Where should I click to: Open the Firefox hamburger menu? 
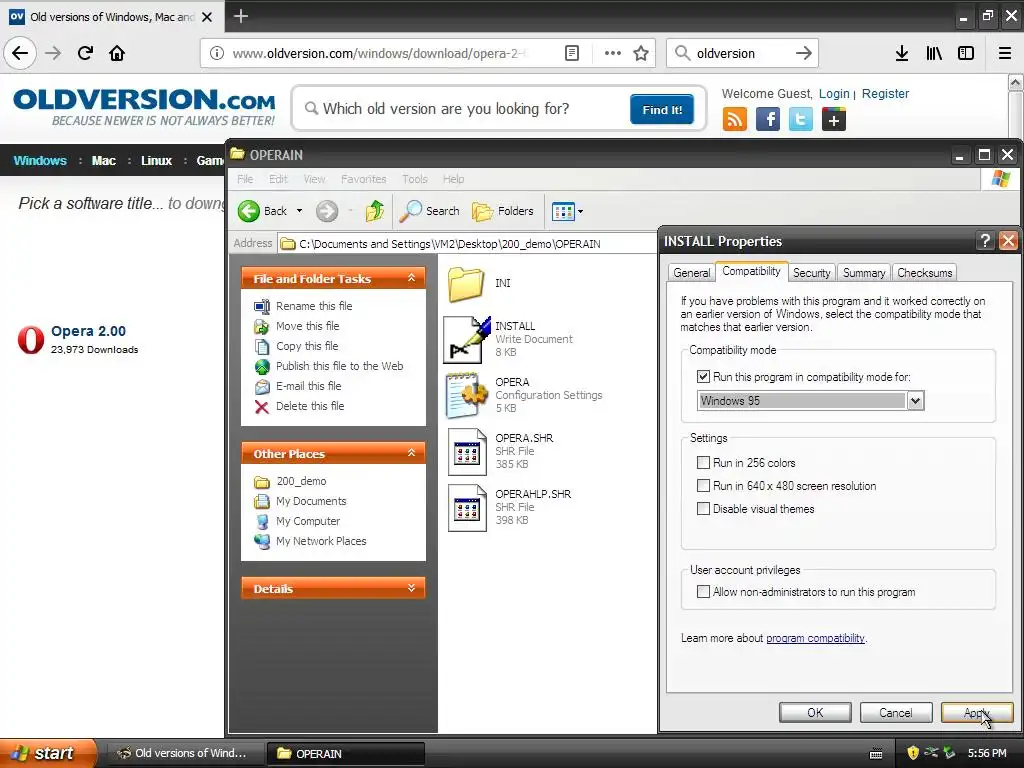[x=1005, y=53]
